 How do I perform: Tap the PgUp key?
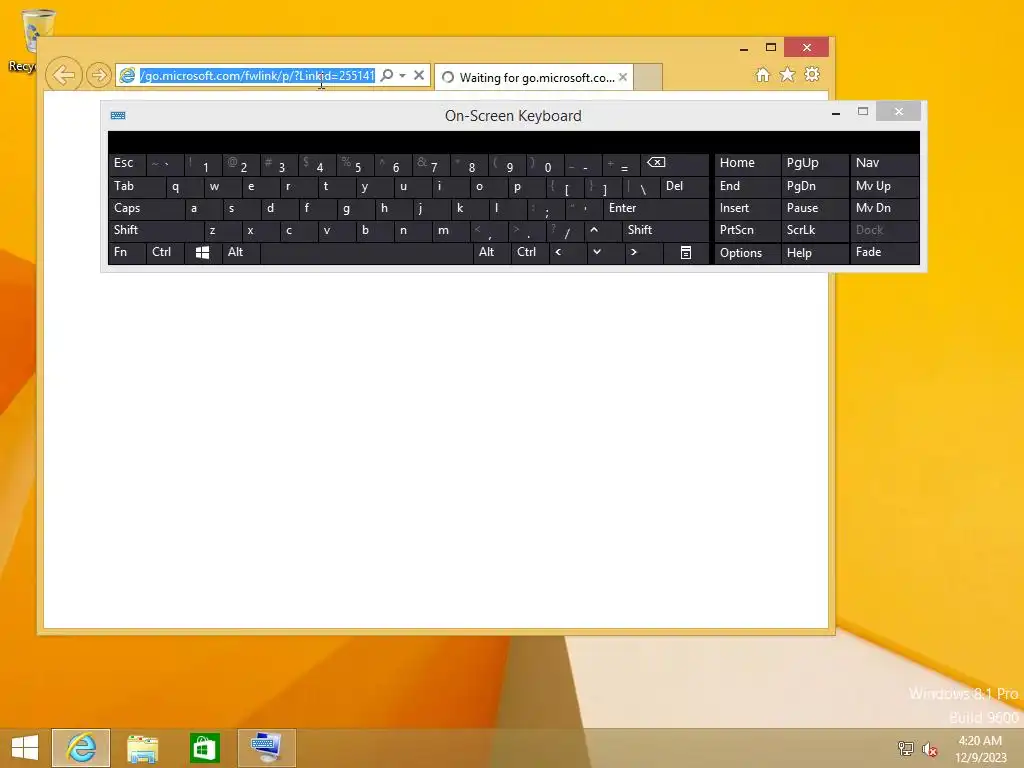[814, 163]
